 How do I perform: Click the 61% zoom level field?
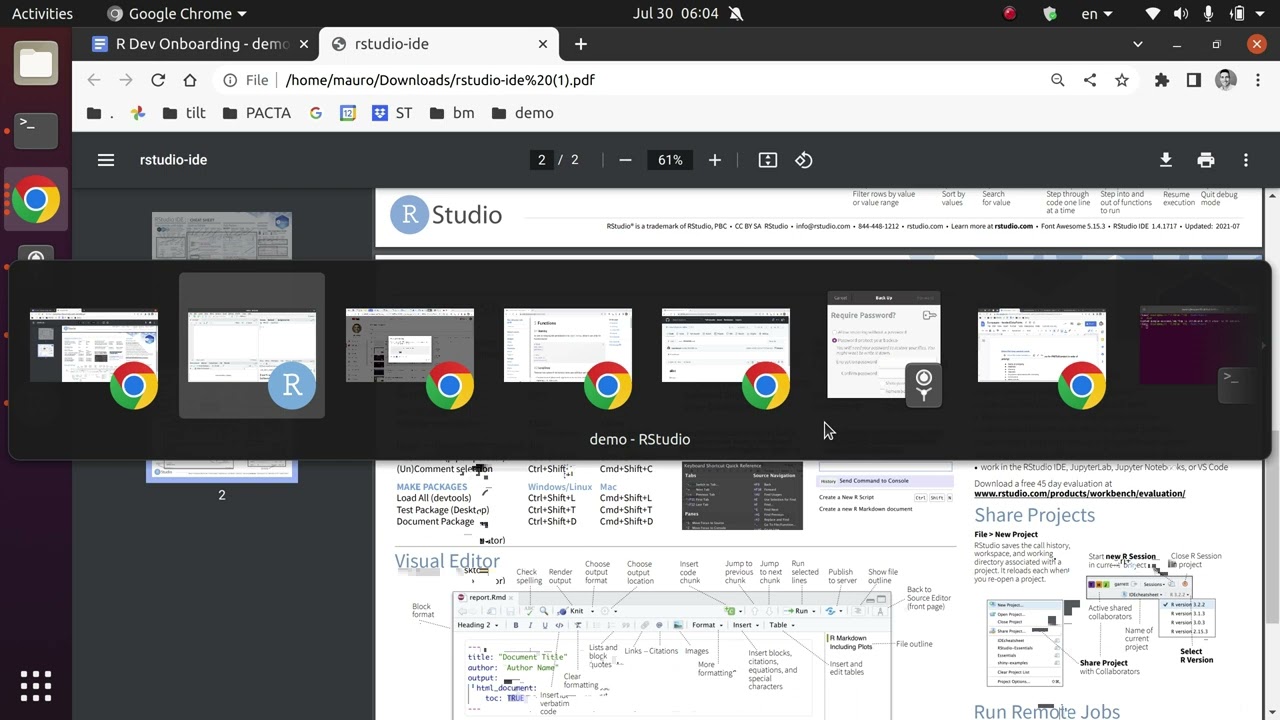click(670, 160)
